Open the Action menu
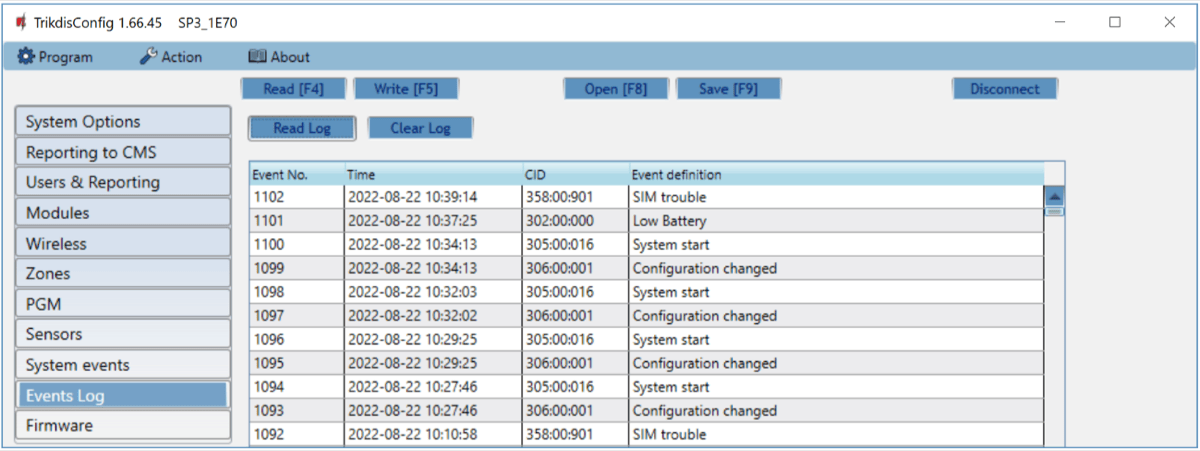 click(170, 57)
